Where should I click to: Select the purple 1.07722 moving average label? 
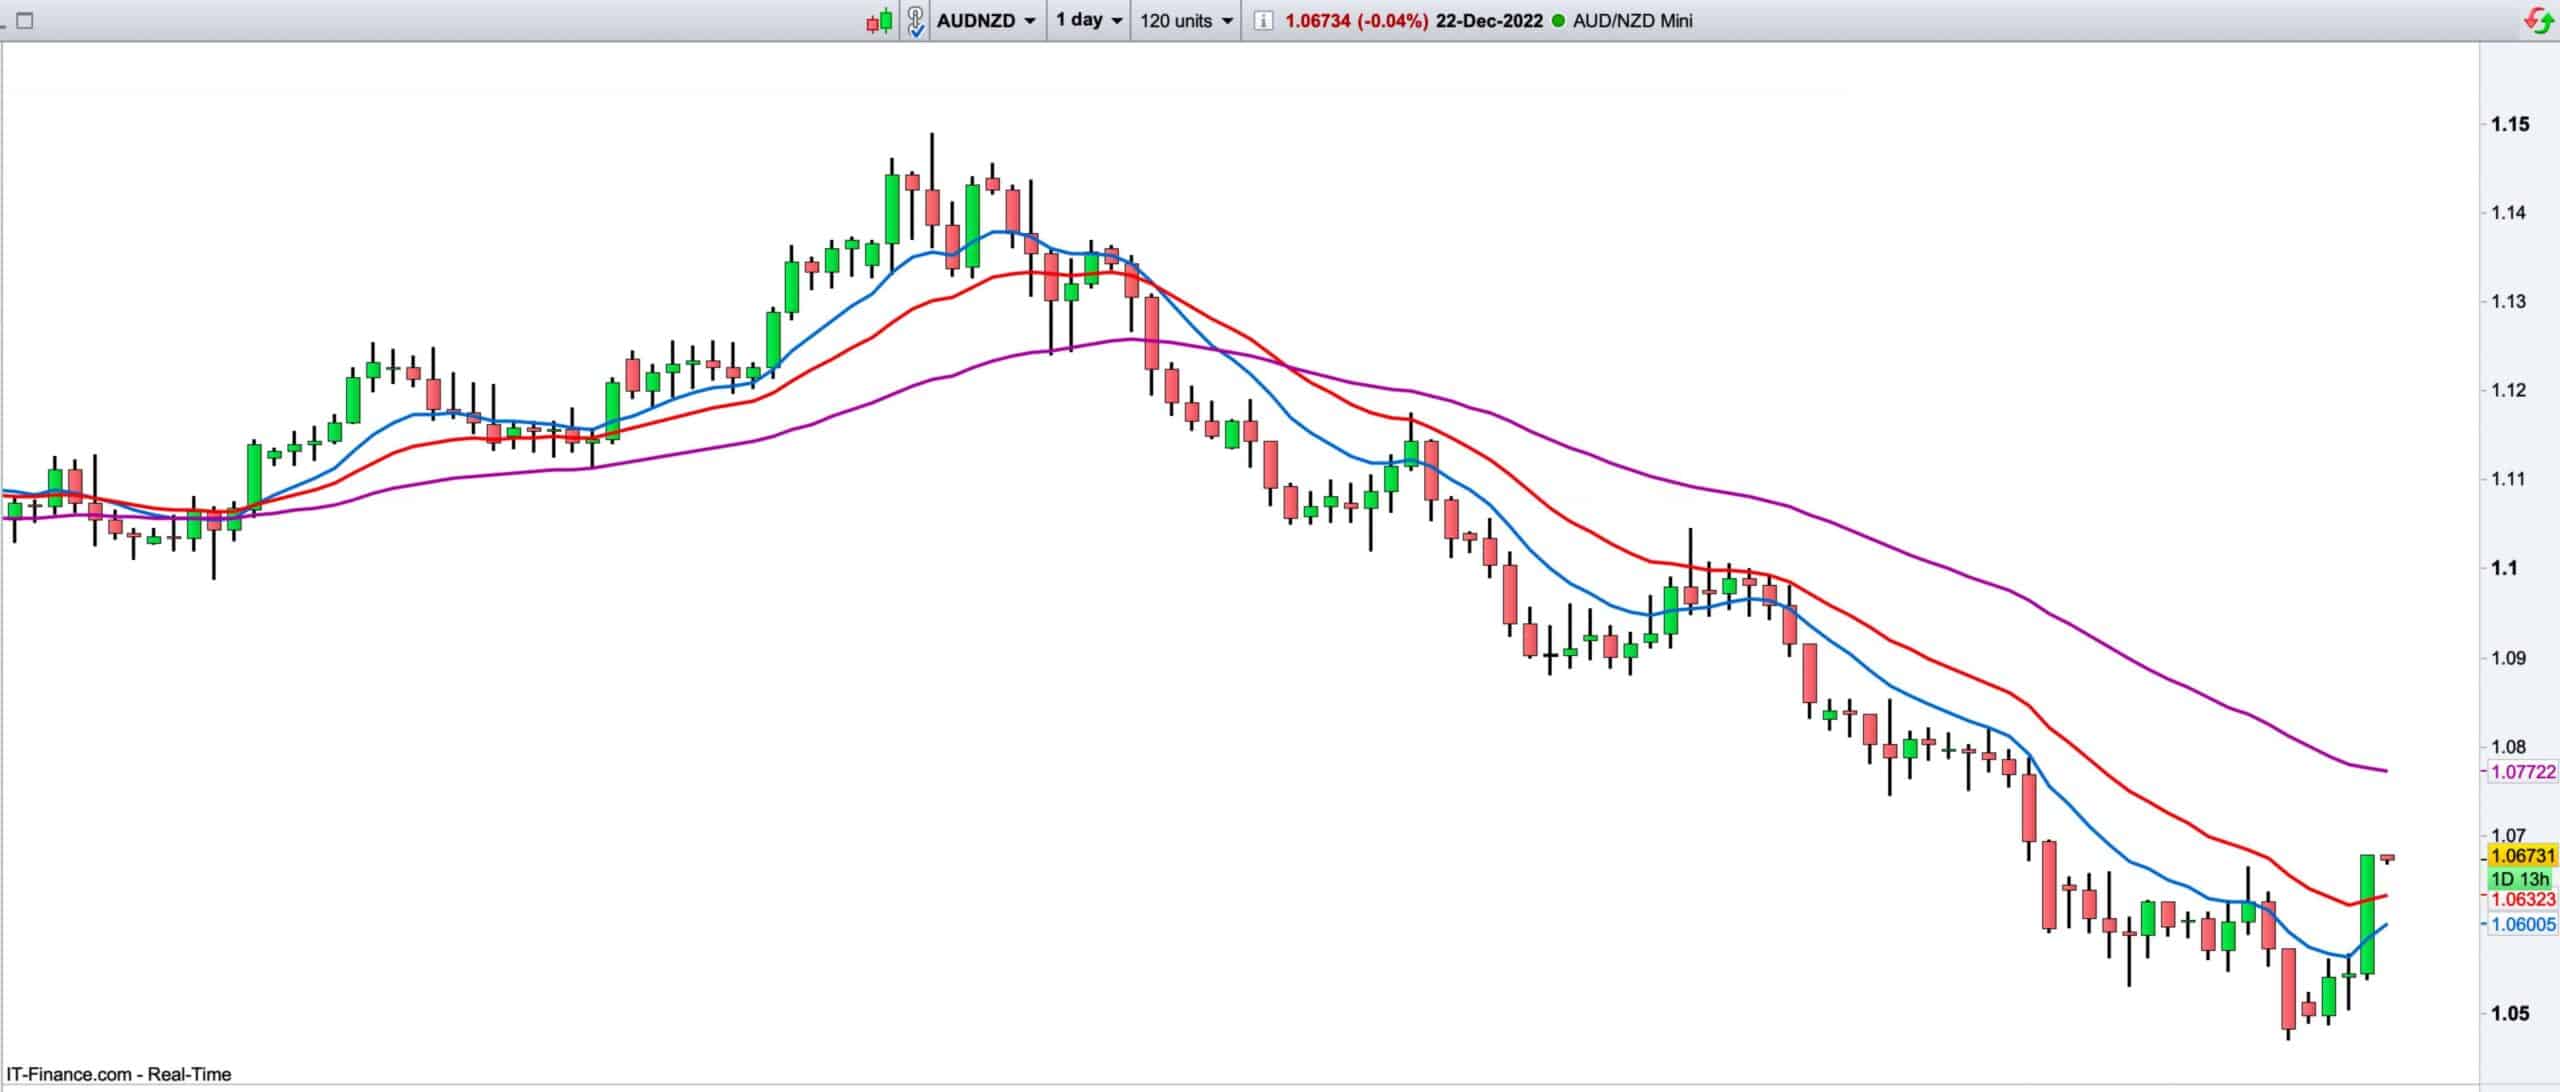(x=2522, y=772)
